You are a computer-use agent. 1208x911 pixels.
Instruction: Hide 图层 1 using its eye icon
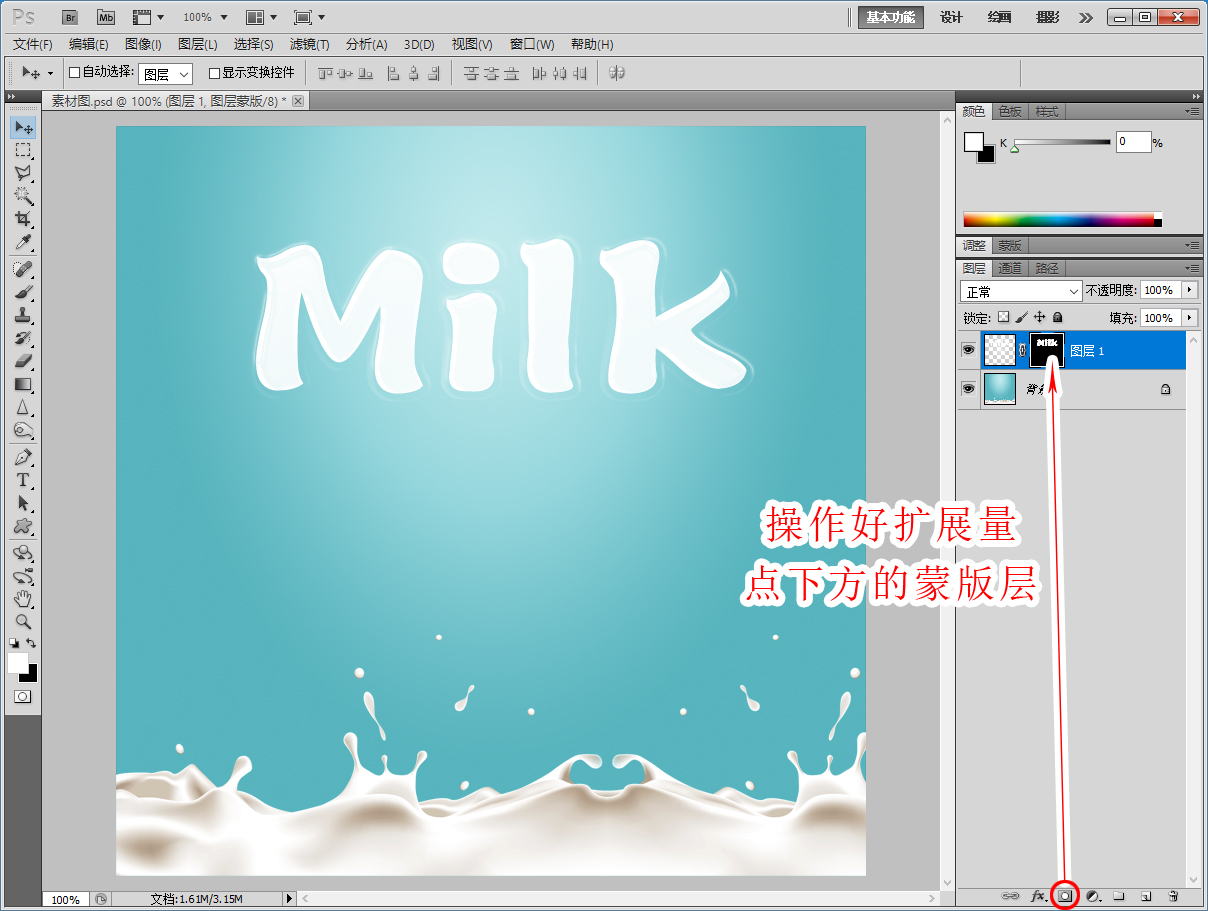[968, 350]
